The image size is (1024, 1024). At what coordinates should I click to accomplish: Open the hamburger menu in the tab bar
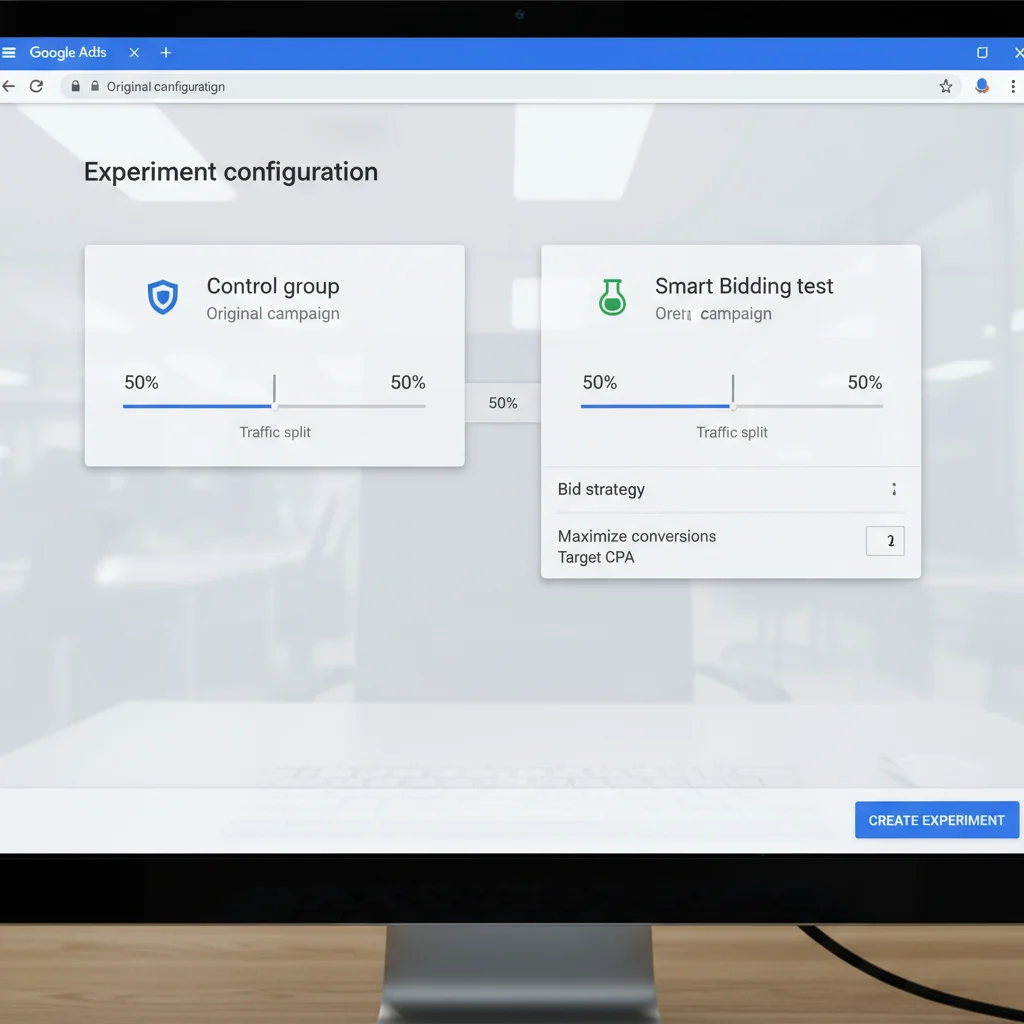[x=8, y=53]
